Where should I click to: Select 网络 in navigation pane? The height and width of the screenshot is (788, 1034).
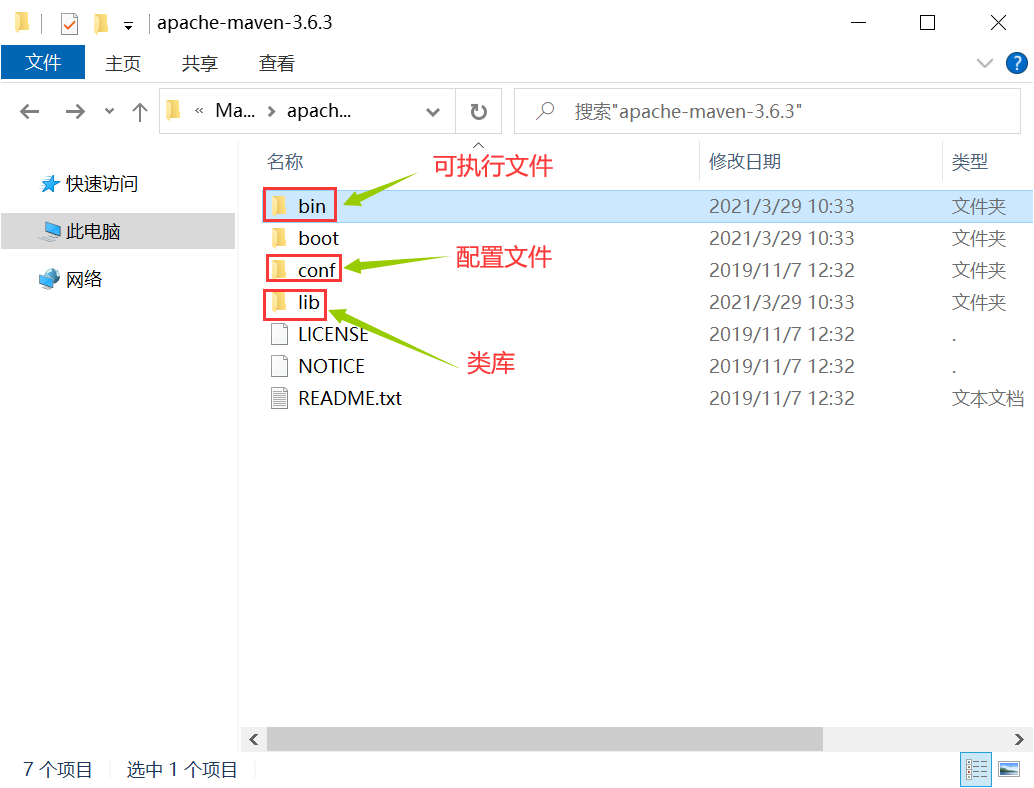click(84, 279)
